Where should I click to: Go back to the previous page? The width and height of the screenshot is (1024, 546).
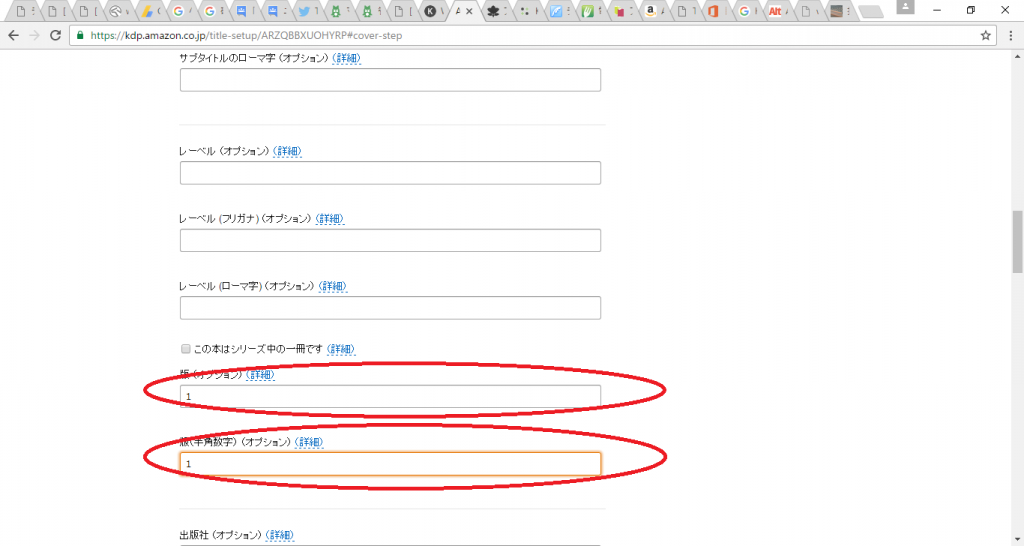coord(14,36)
